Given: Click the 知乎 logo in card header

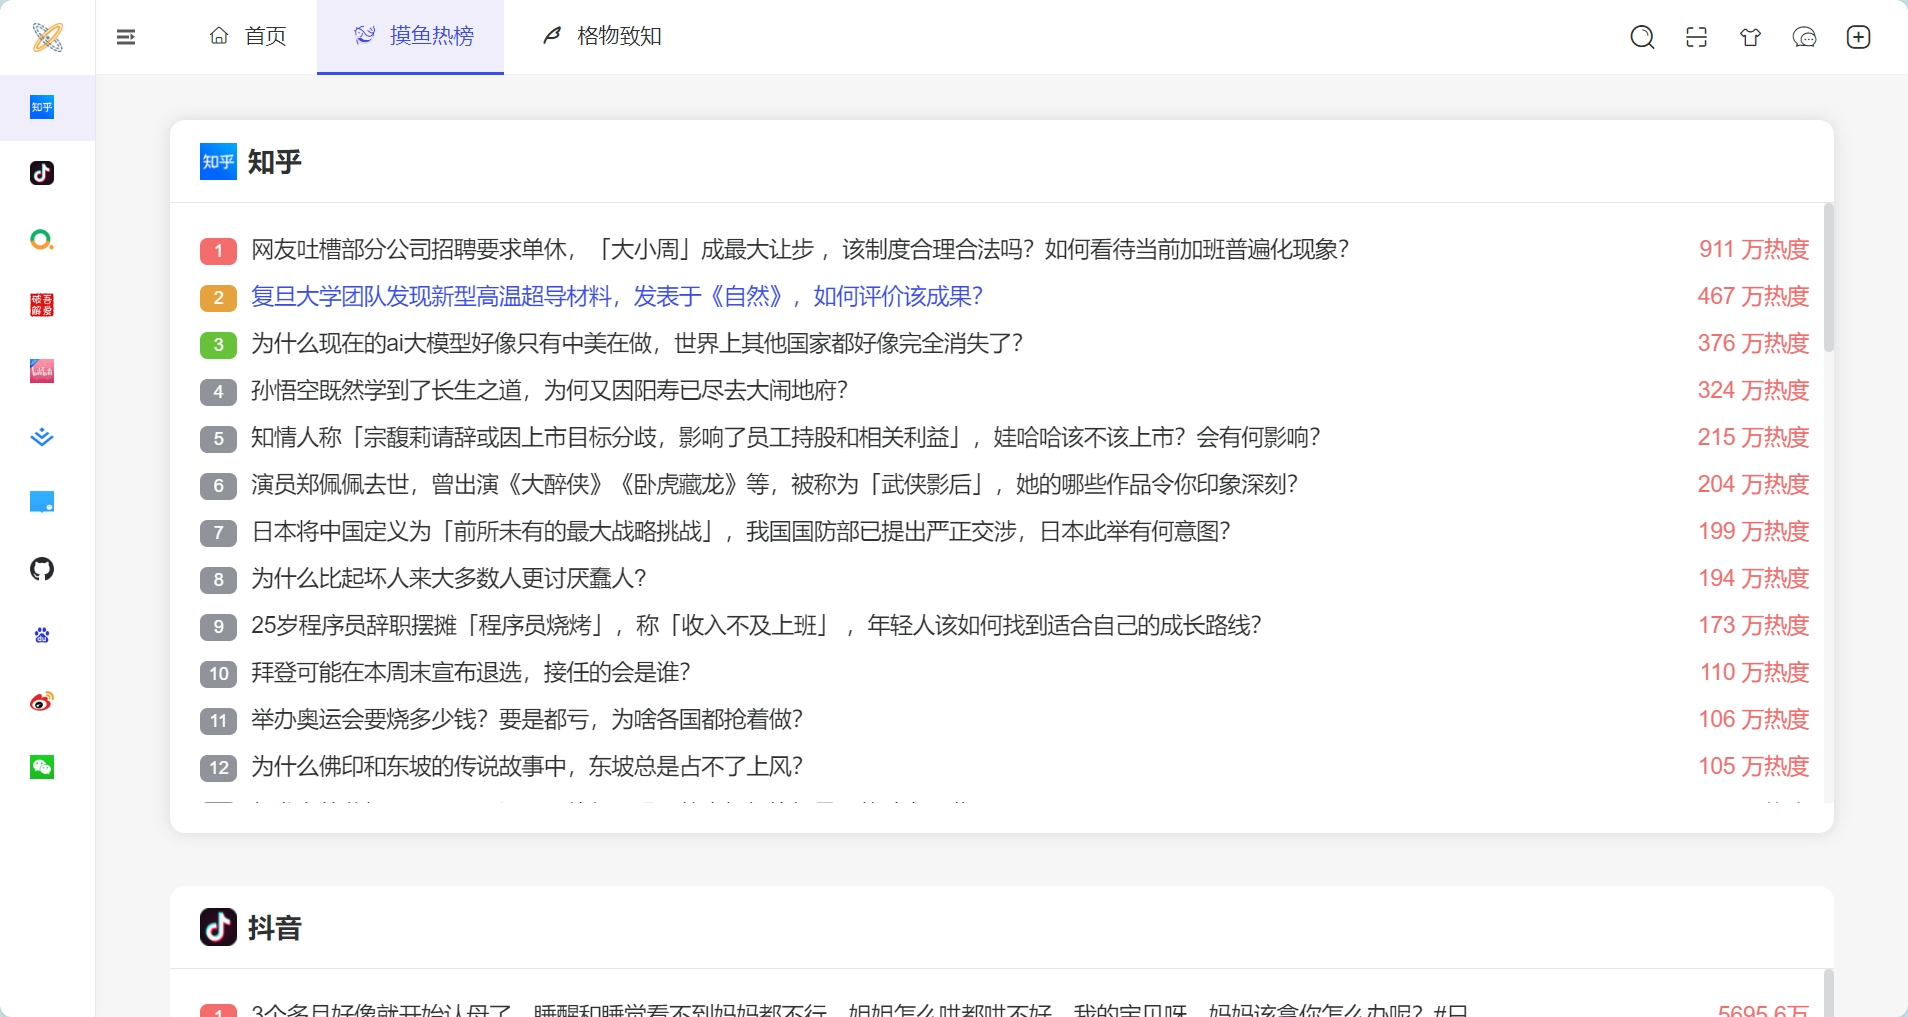Looking at the screenshot, I should pos(218,161).
